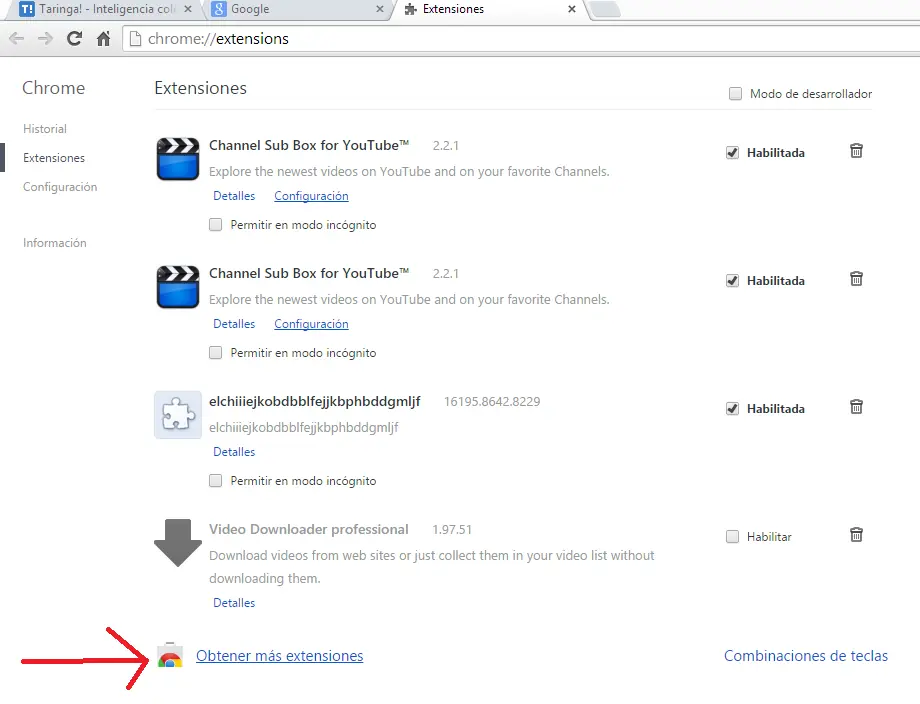This screenshot has width=920, height=704.
Task: Go back with the browser back arrow
Action: [x=16, y=39]
